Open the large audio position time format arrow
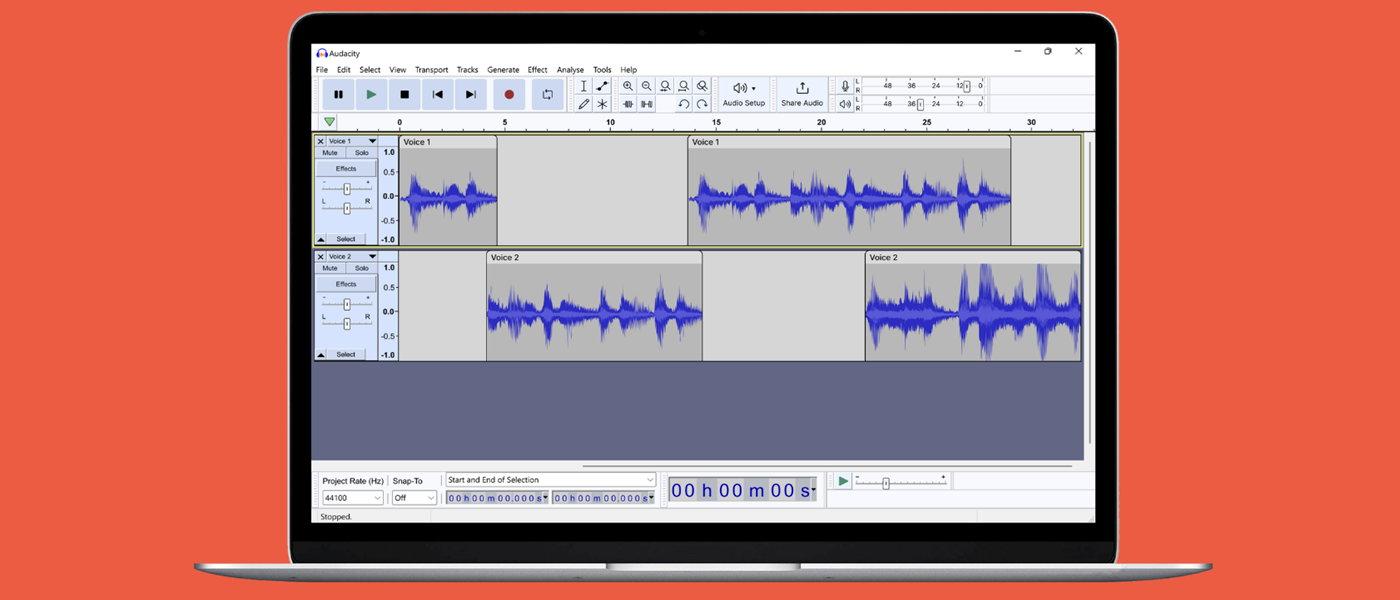Screen dimensions: 1400x600 pyautogui.click(x=814, y=491)
